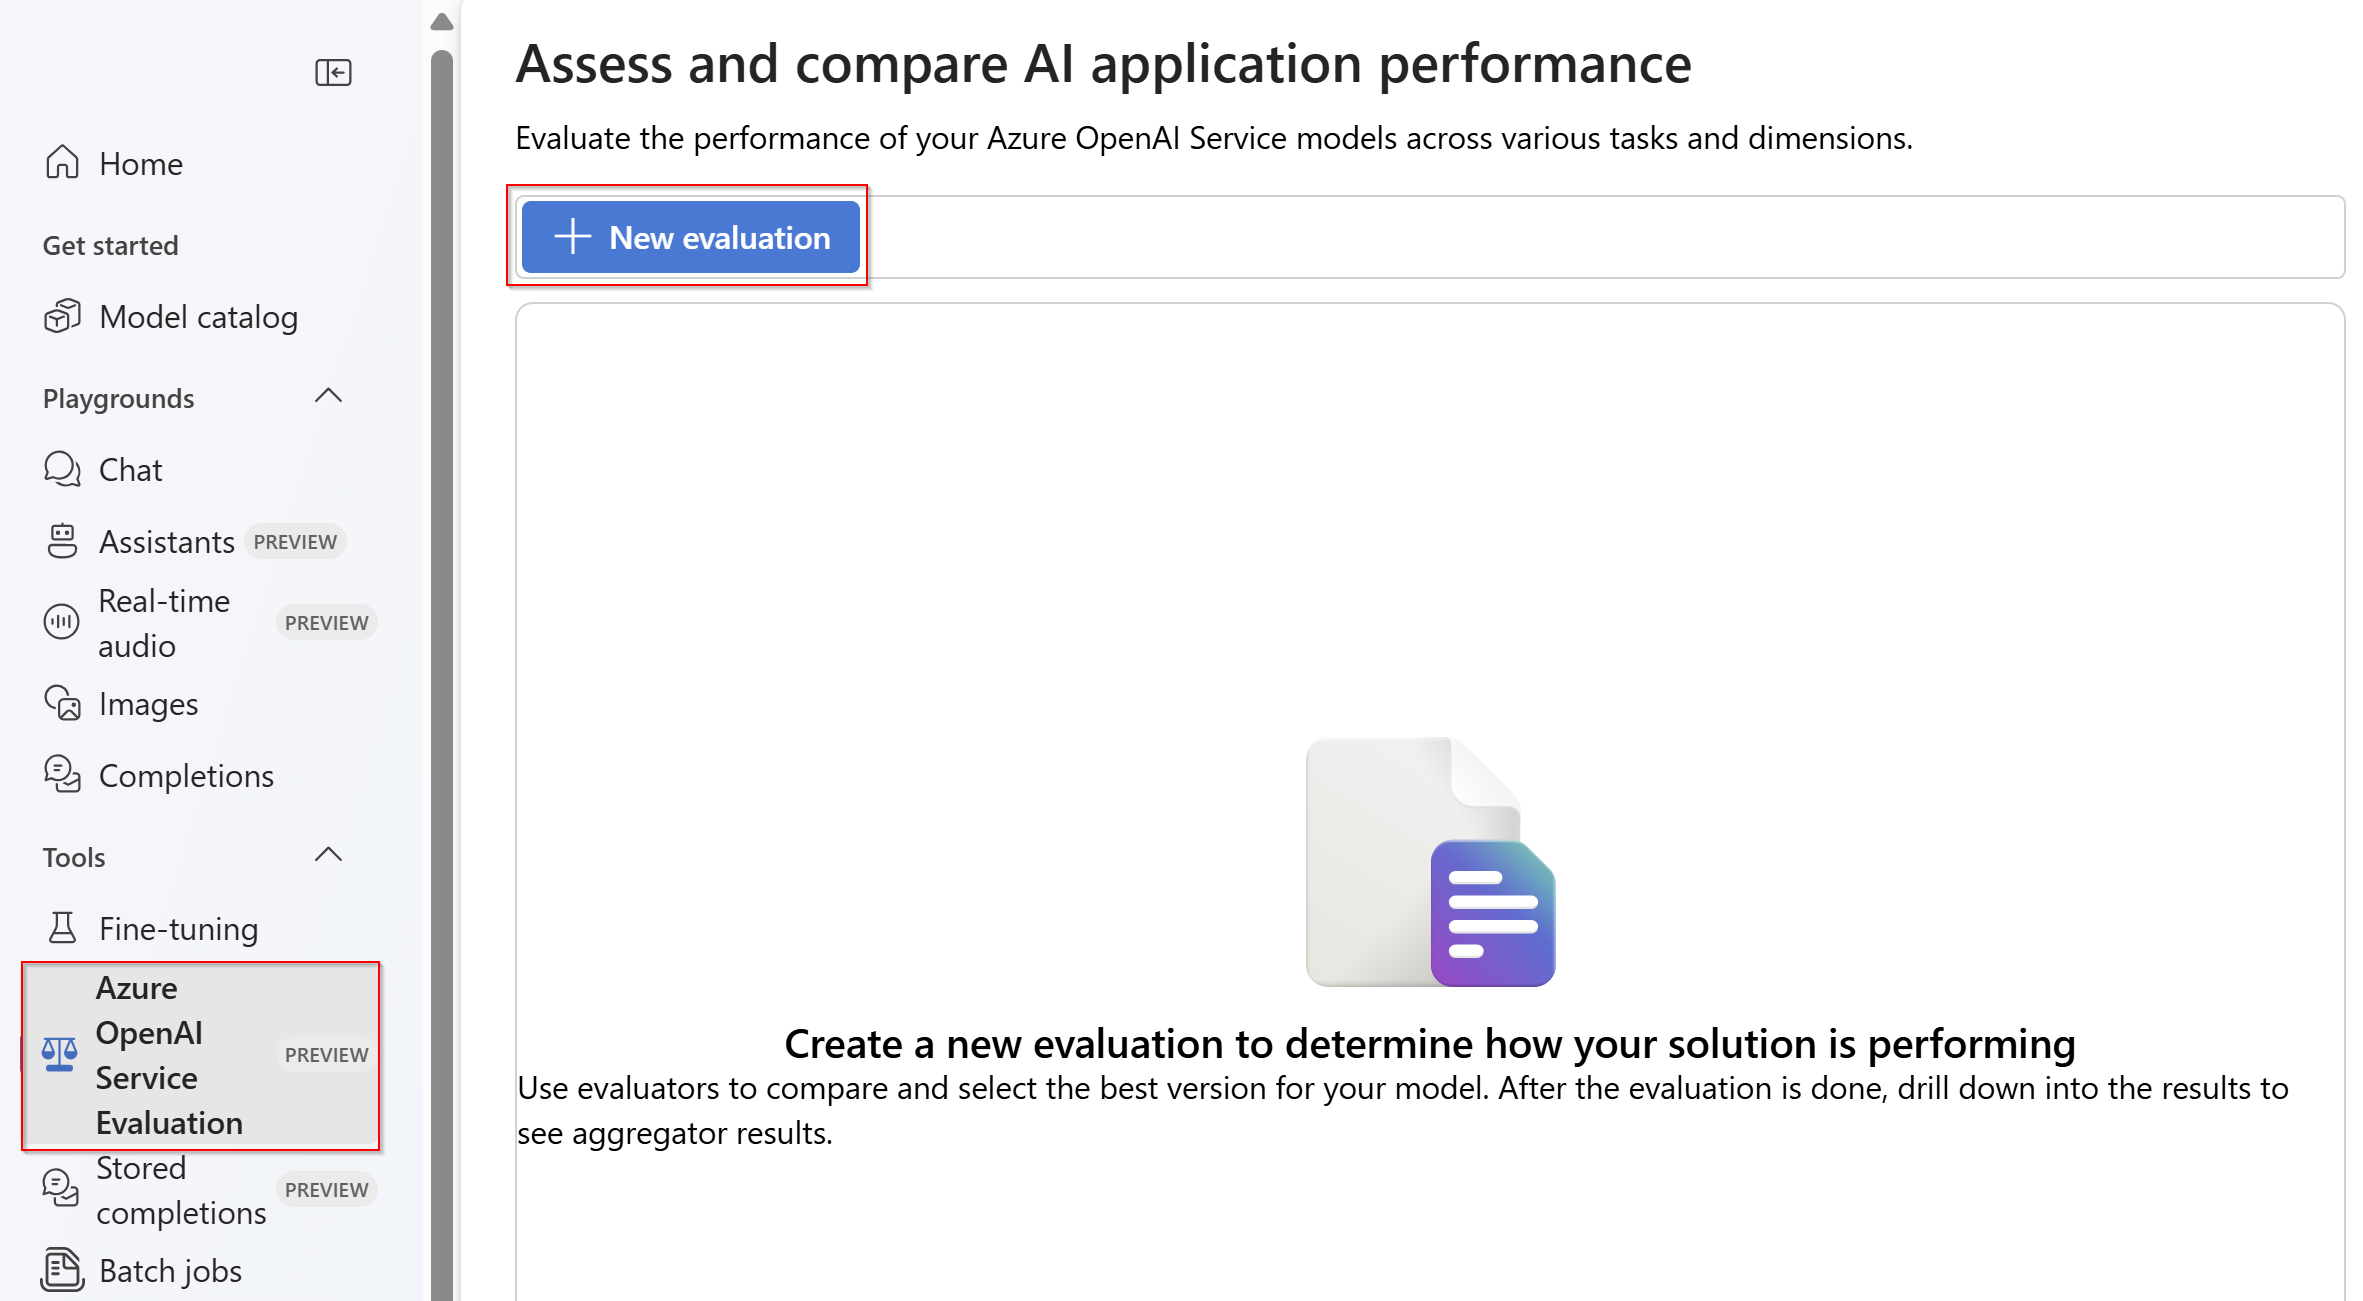
Task: Click the Chat bubble icon
Action: pos(62,469)
